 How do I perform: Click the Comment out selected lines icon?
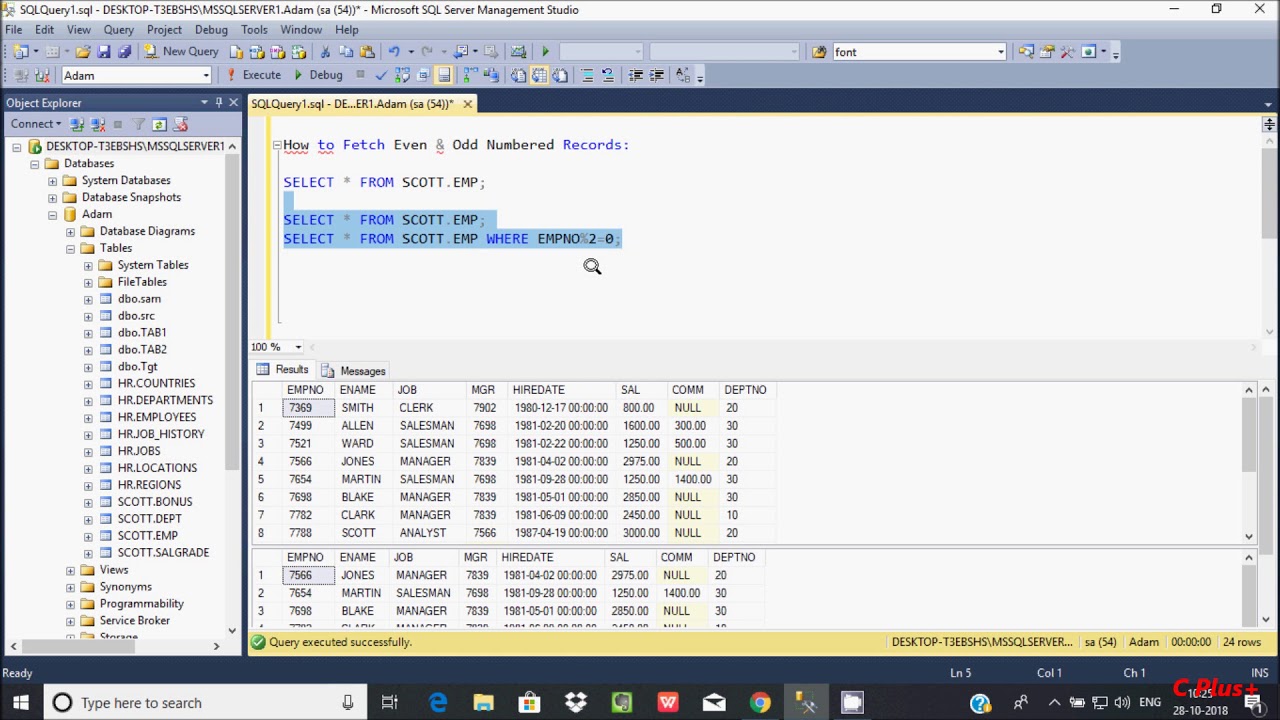click(x=587, y=75)
